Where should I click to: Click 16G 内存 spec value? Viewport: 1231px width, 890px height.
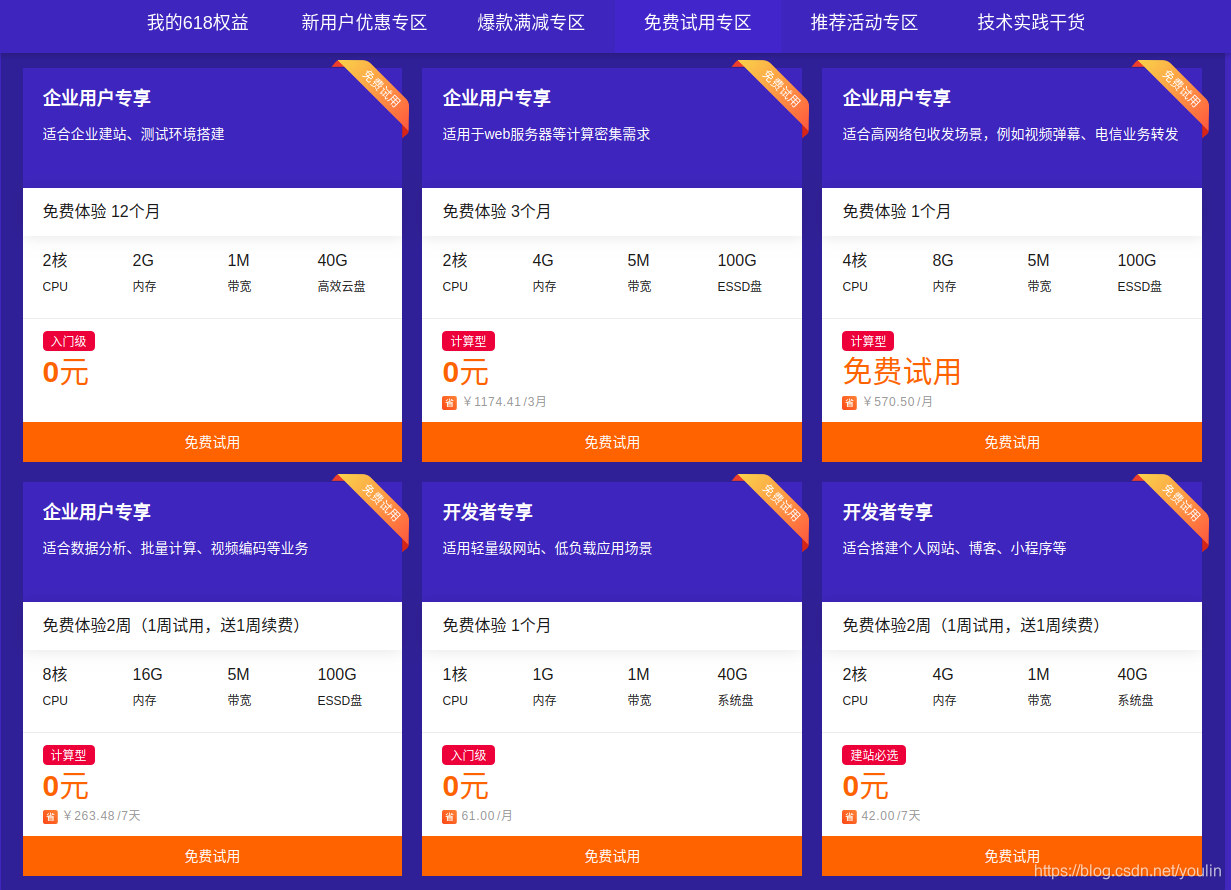point(145,674)
